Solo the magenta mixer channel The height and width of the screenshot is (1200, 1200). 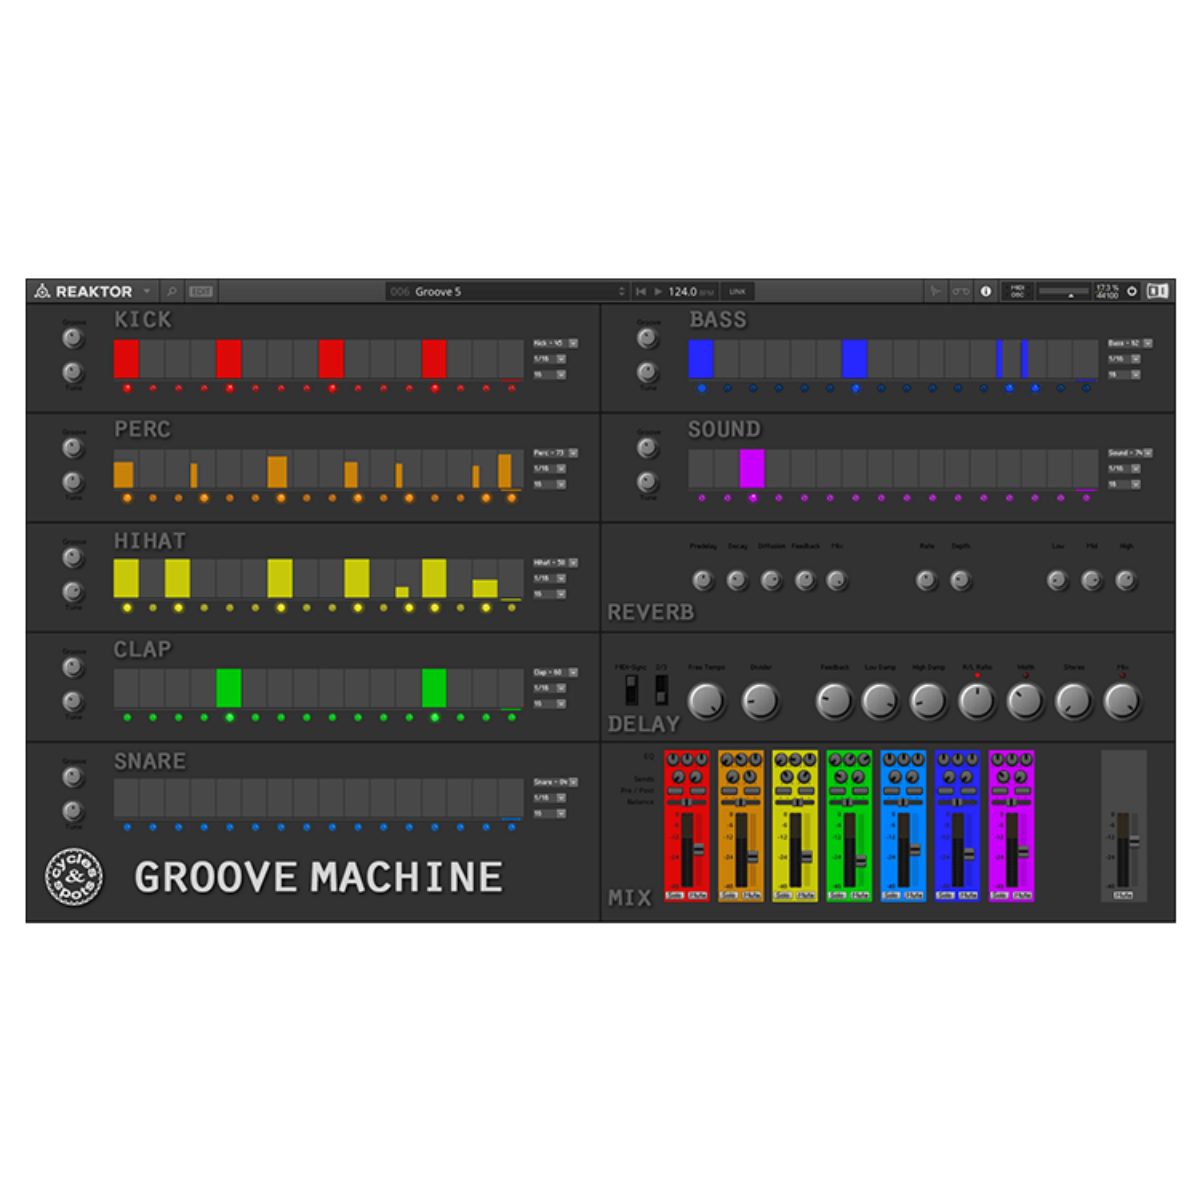click(x=999, y=895)
